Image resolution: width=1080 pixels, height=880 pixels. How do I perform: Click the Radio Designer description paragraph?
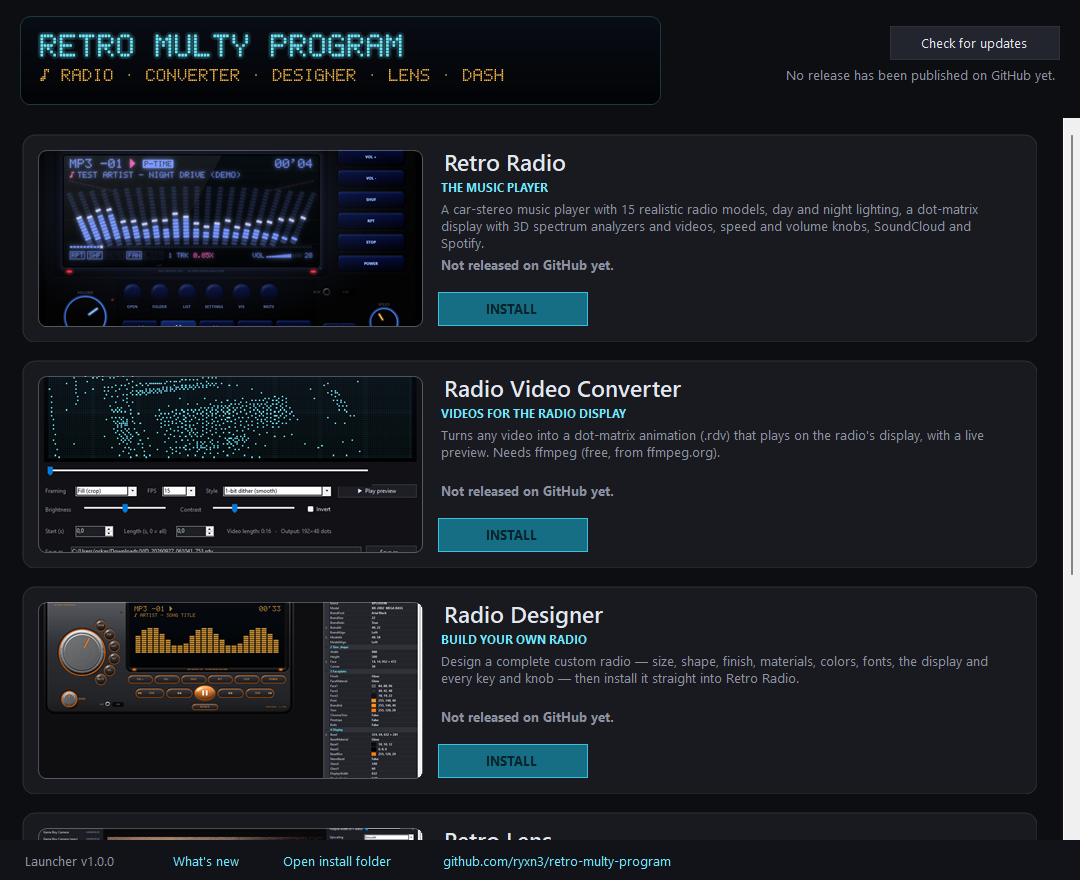point(714,670)
